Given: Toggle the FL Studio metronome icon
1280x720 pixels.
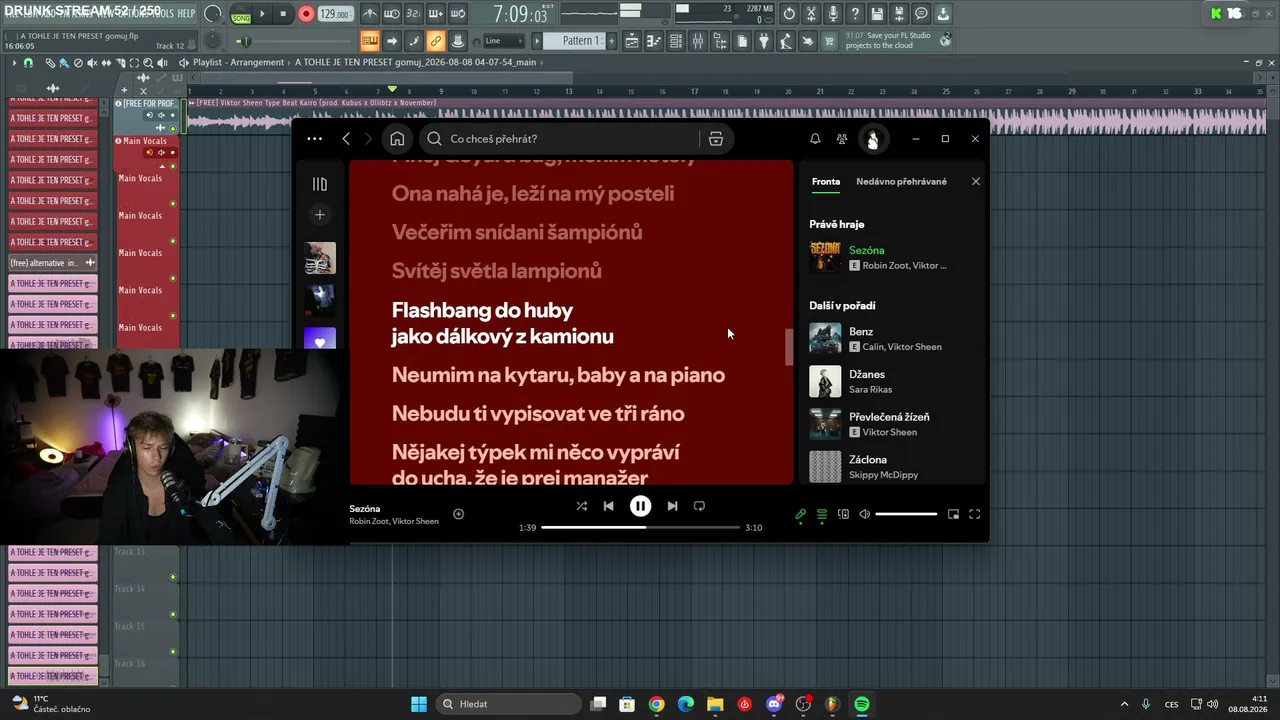Looking at the screenshot, I should pos(370,15).
